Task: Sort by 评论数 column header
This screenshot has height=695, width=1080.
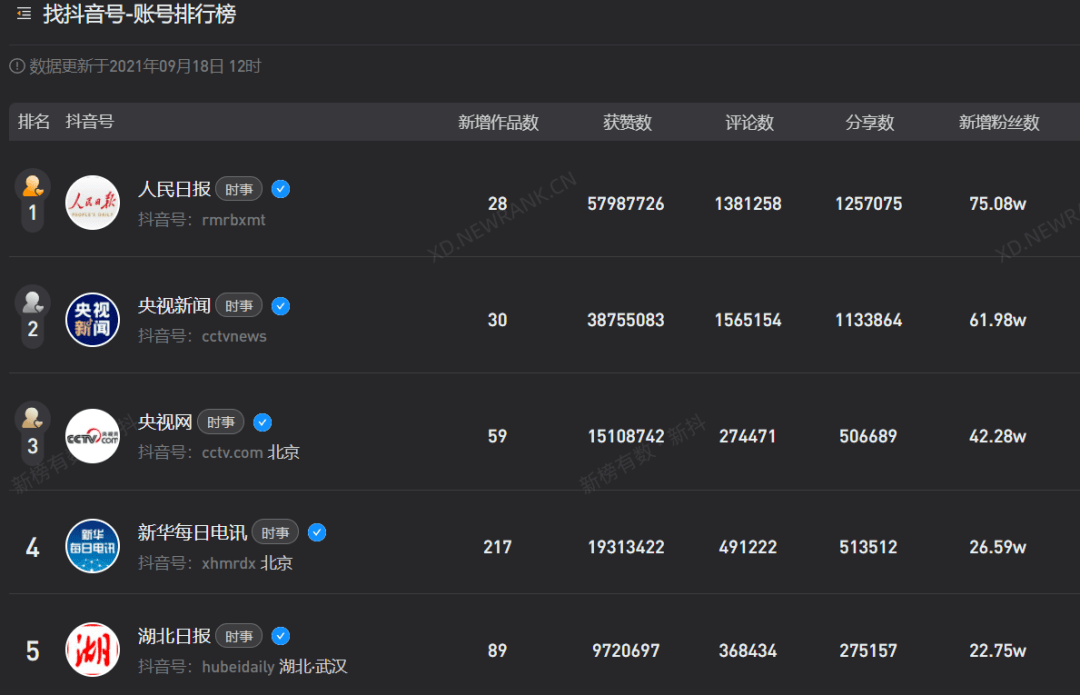Action: 749,123
